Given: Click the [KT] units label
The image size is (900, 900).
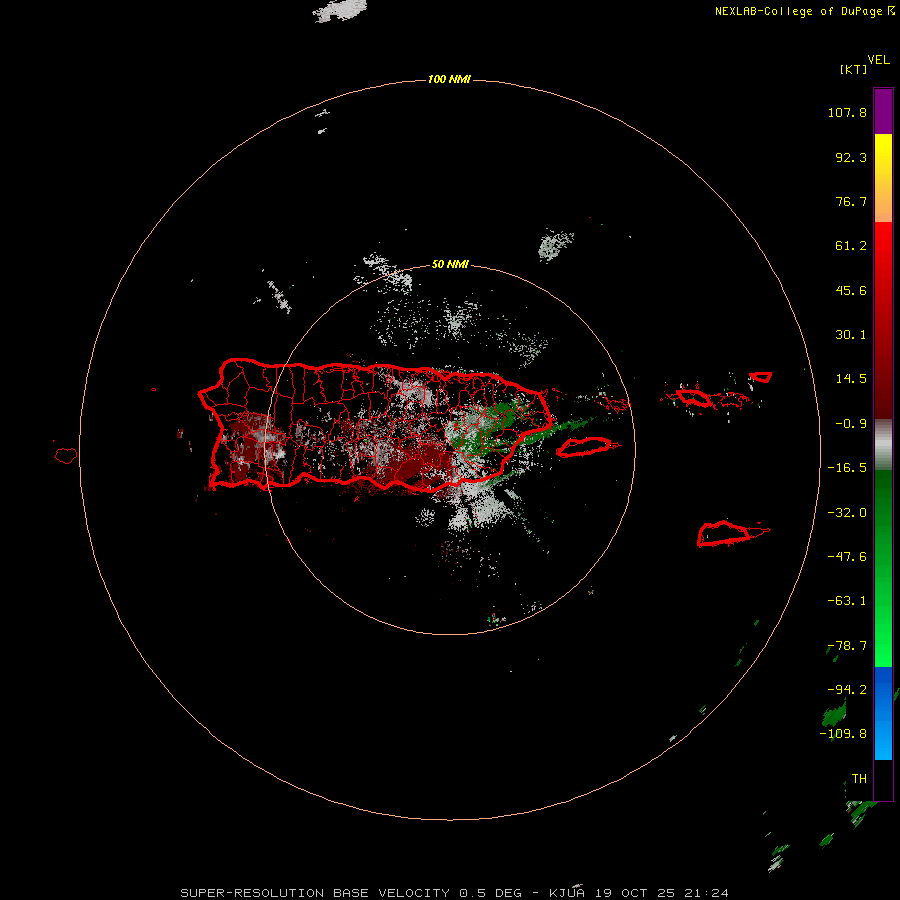Looking at the screenshot, I should pyautogui.click(x=853, y=69).
